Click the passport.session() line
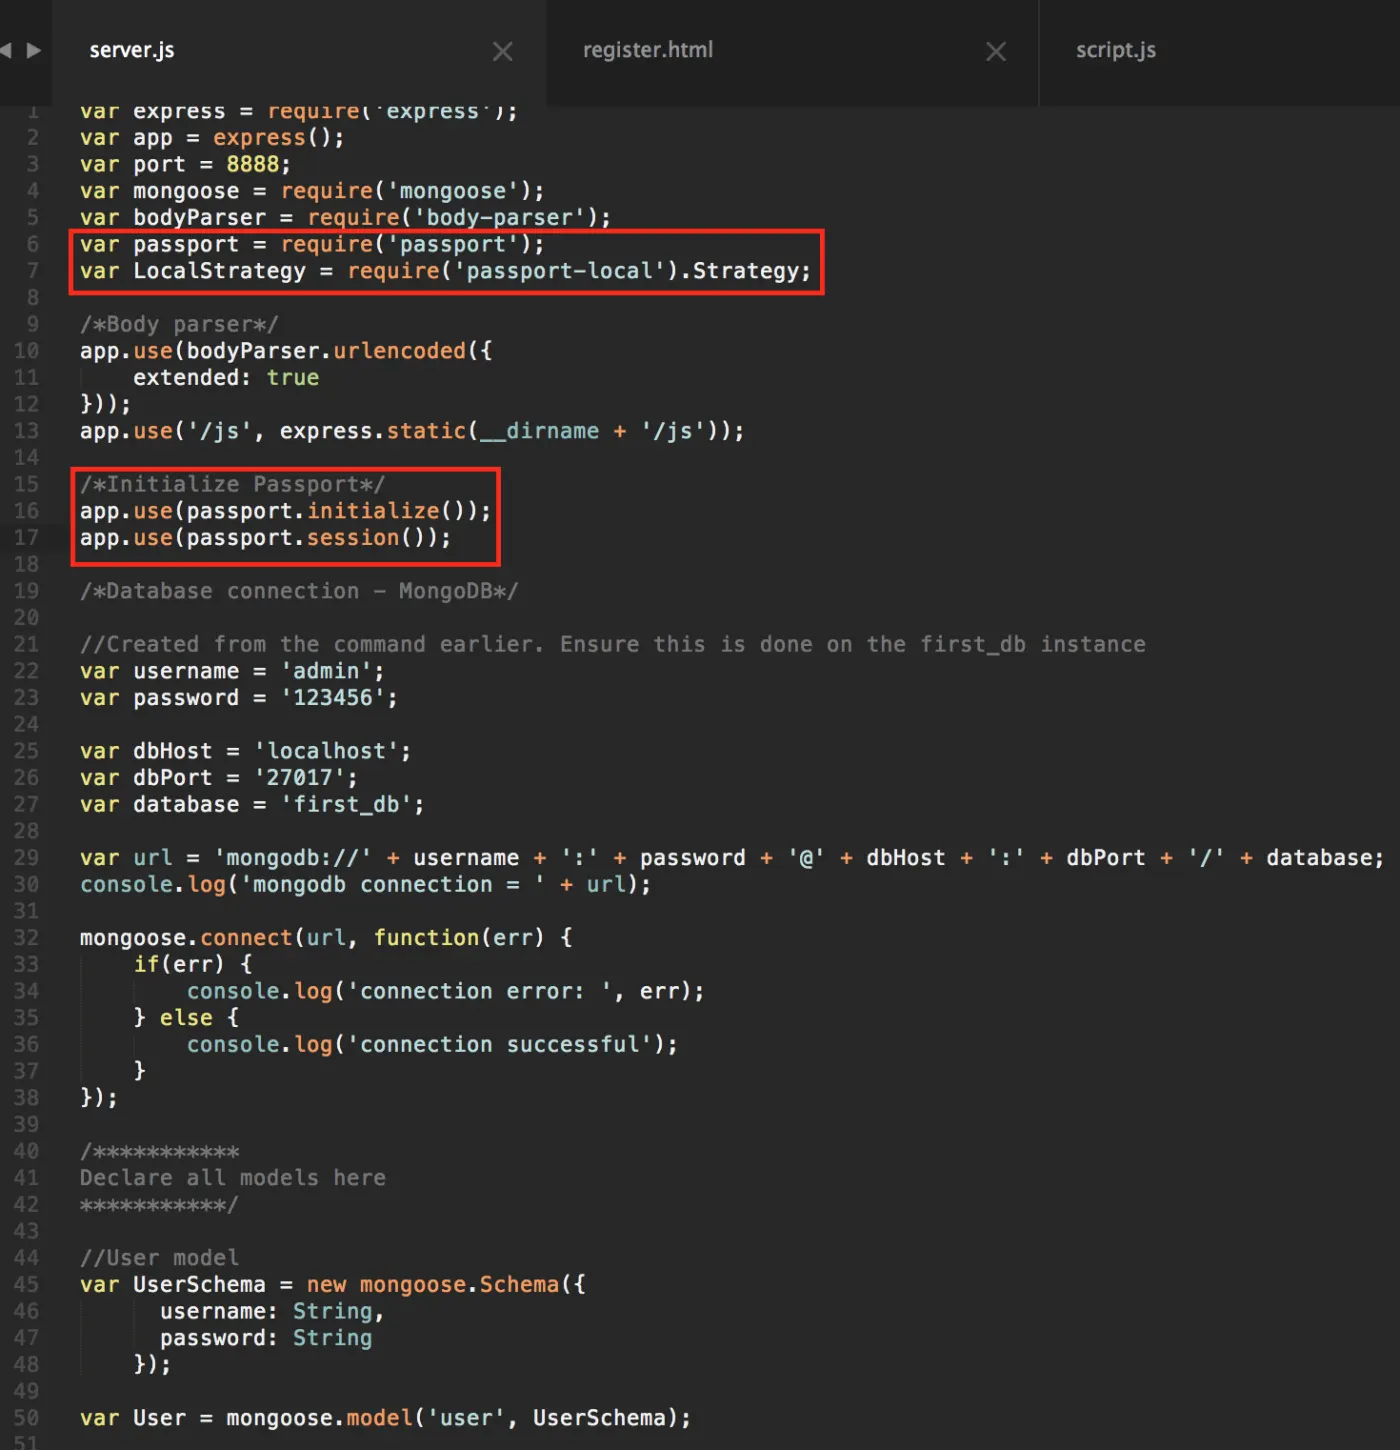The image size is (1400, 1450). pyautogui.click(x=265, y=538)
